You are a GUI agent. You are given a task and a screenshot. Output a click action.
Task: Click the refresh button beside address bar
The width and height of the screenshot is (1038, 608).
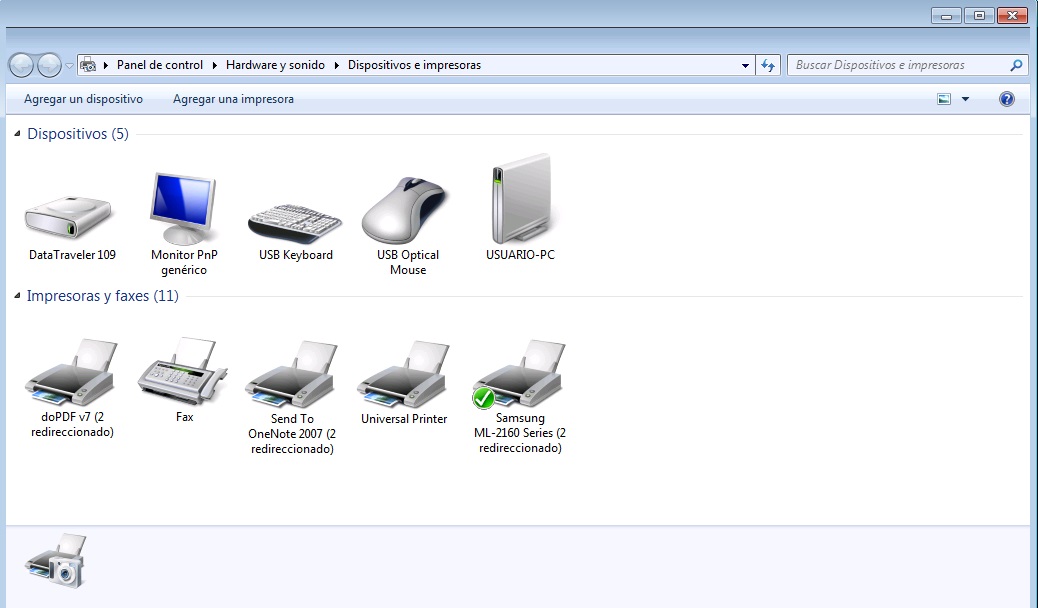point(768,65)
